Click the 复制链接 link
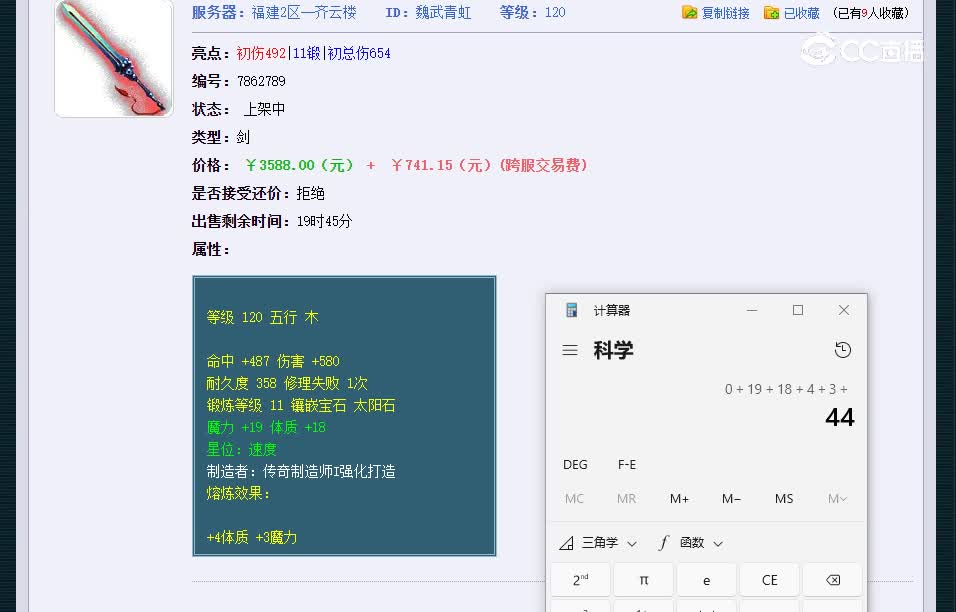956x612 pixels. coord(726,13)
